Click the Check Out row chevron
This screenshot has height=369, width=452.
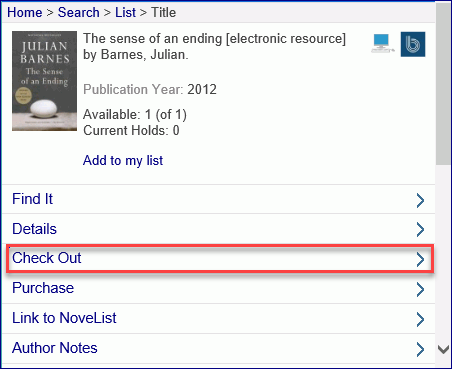[x=420, y=260]
